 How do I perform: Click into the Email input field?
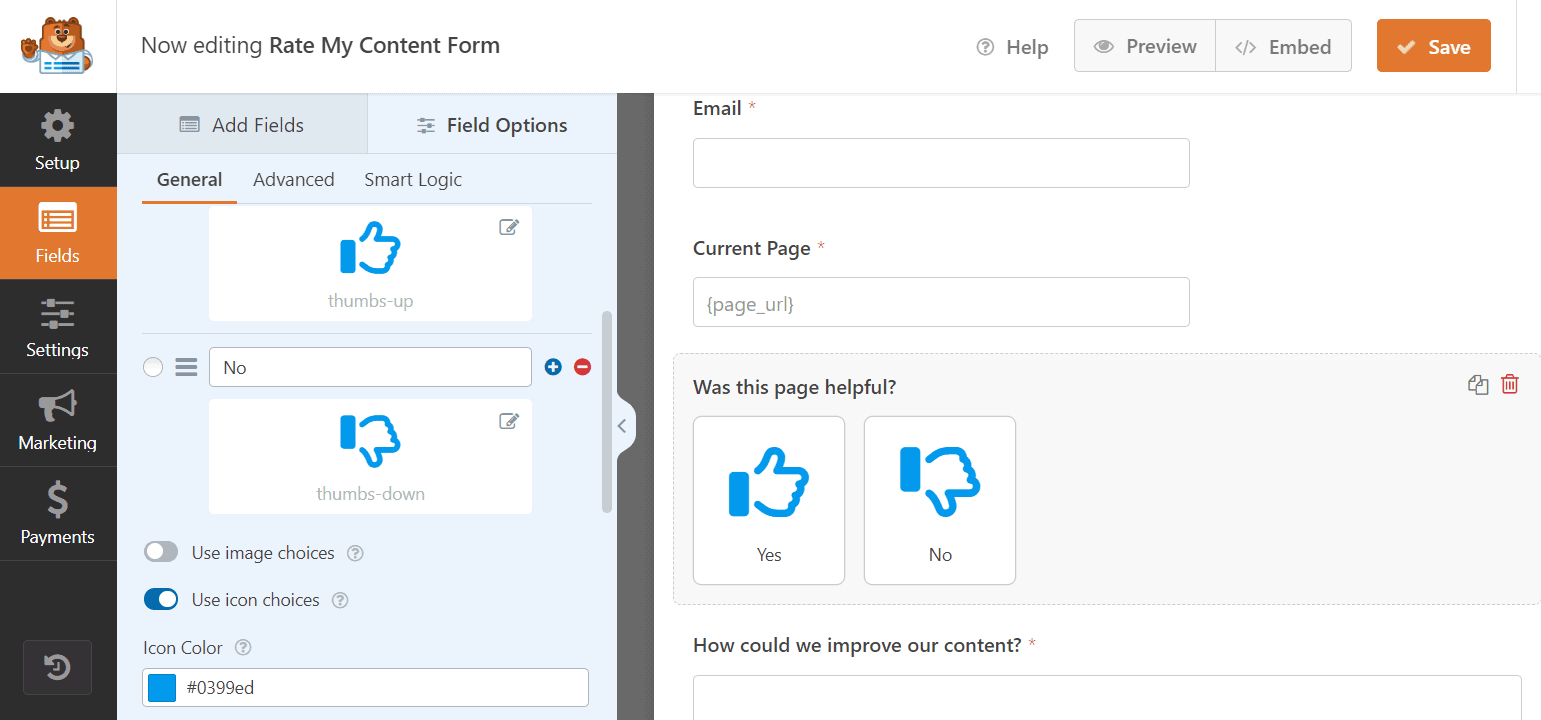click(941, 163)
